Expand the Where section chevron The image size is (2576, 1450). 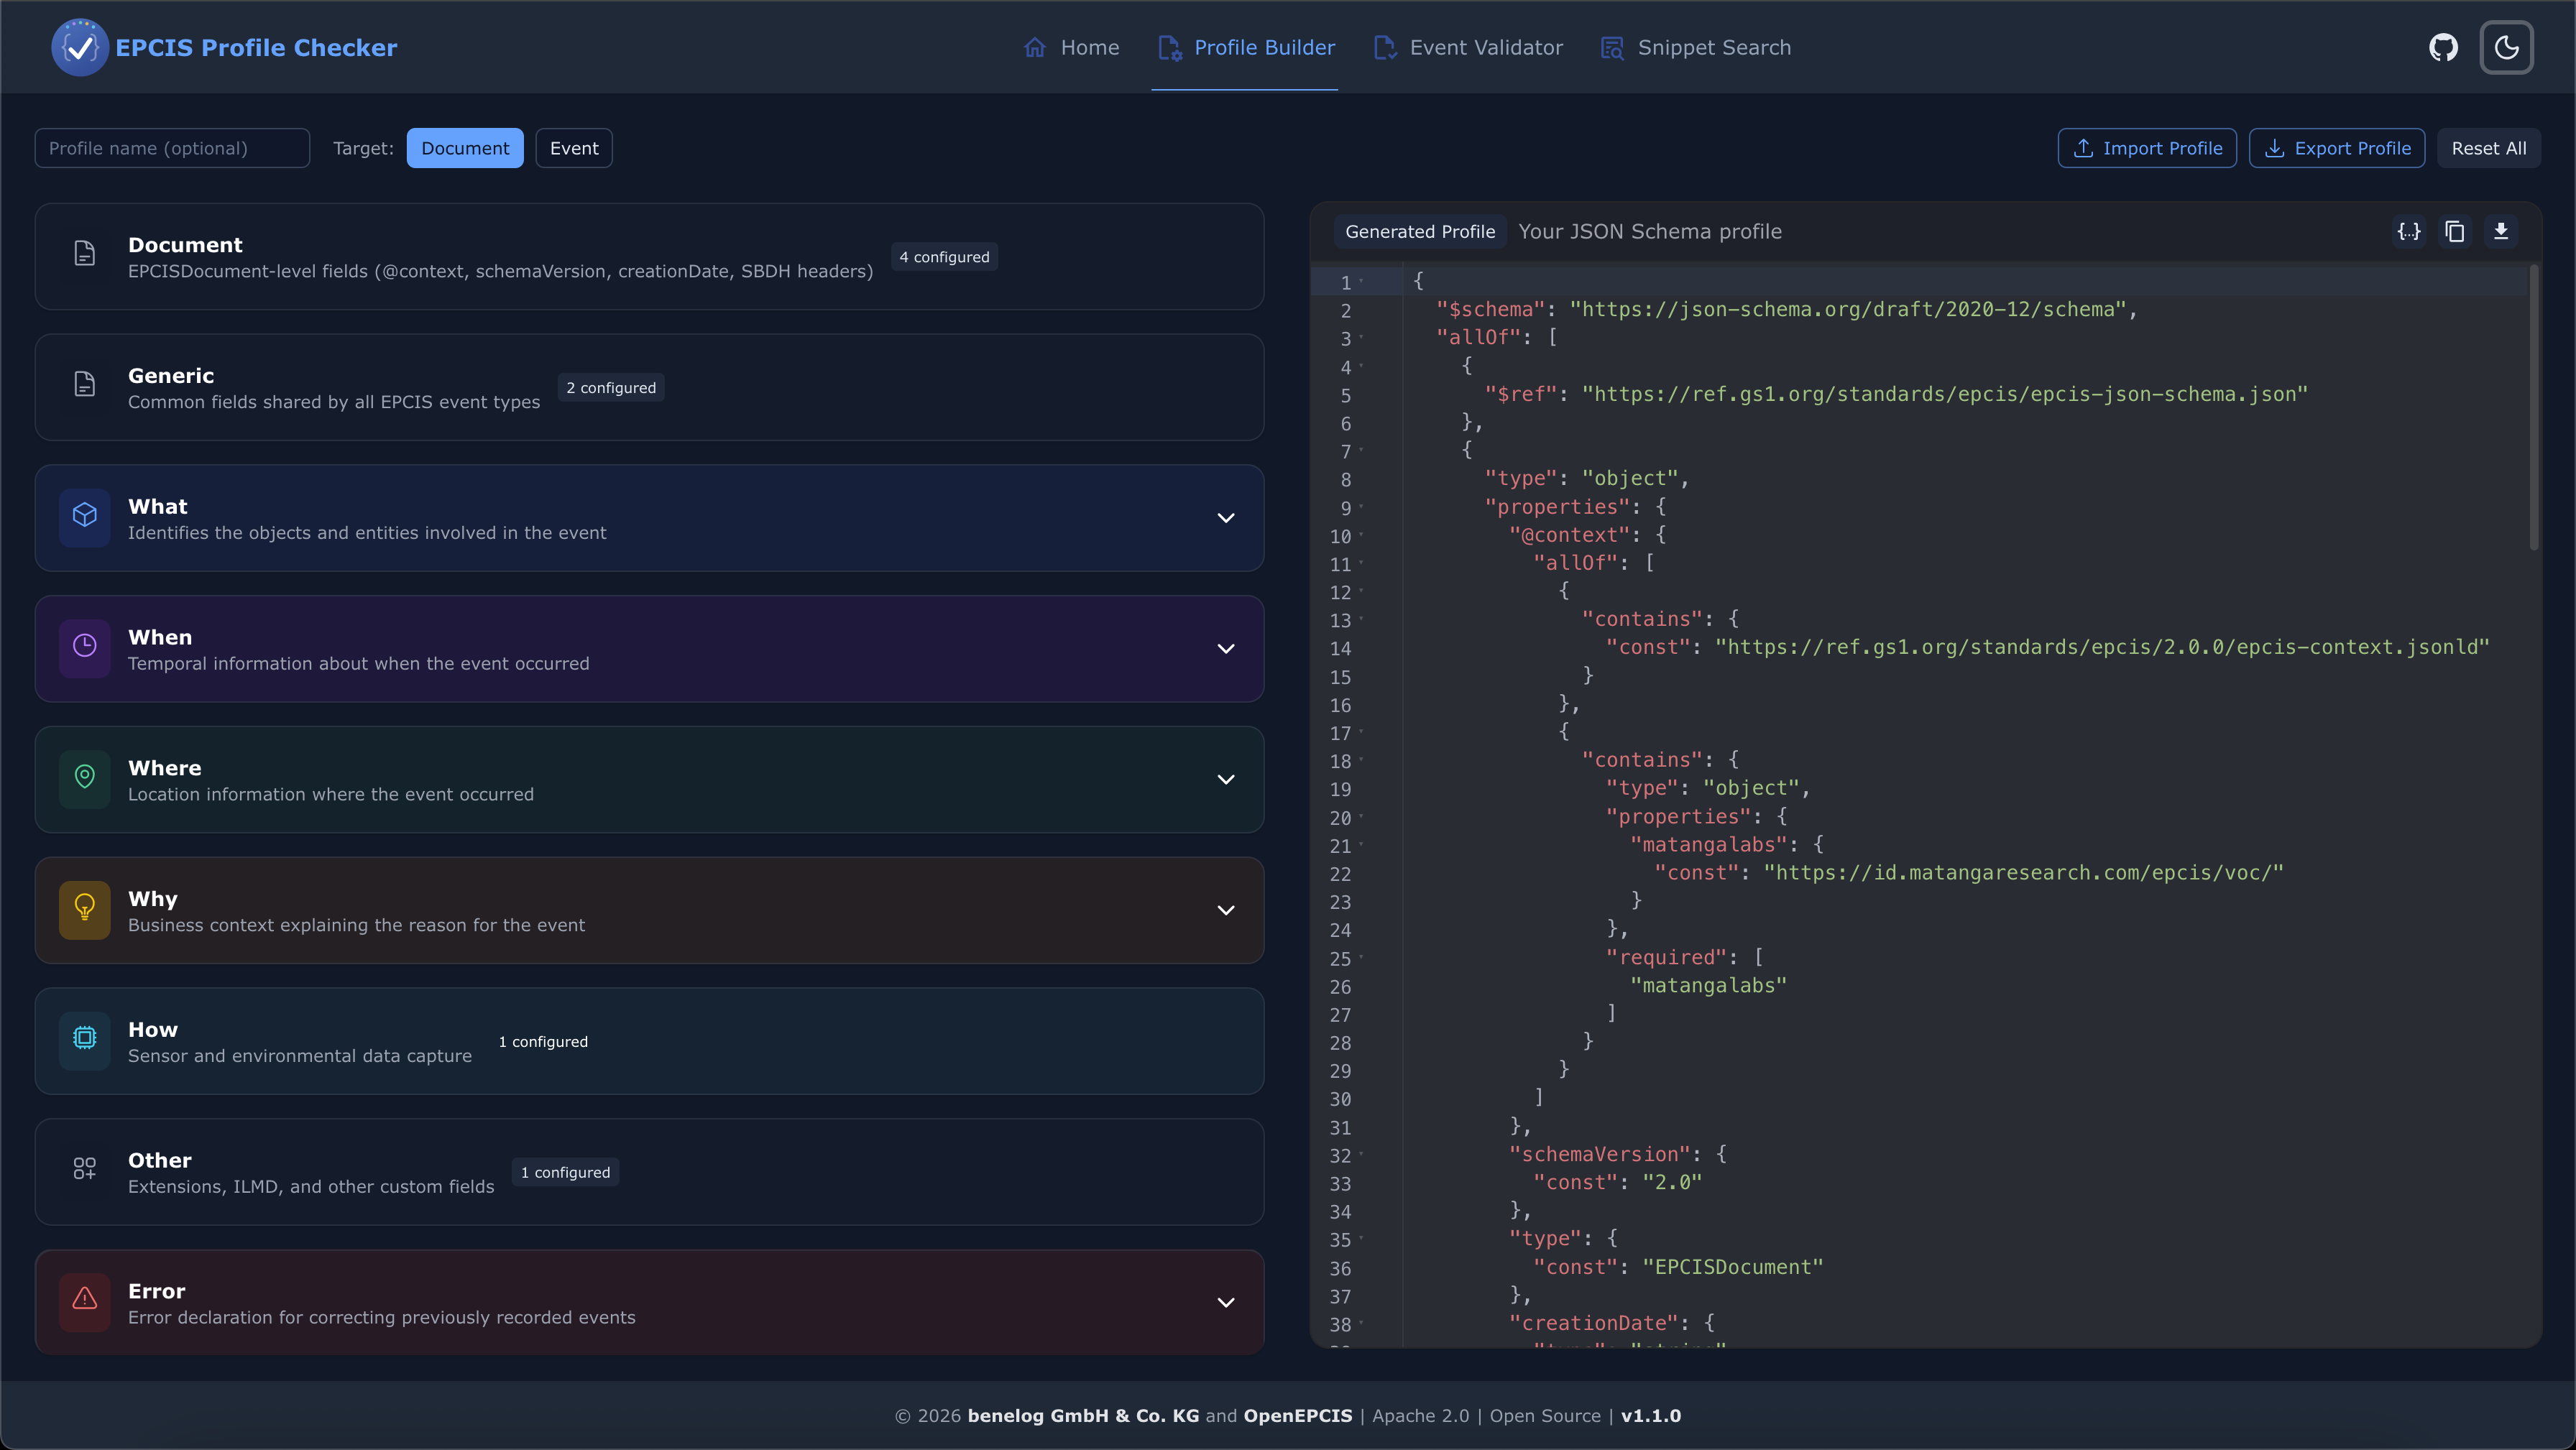point(1226,780)
